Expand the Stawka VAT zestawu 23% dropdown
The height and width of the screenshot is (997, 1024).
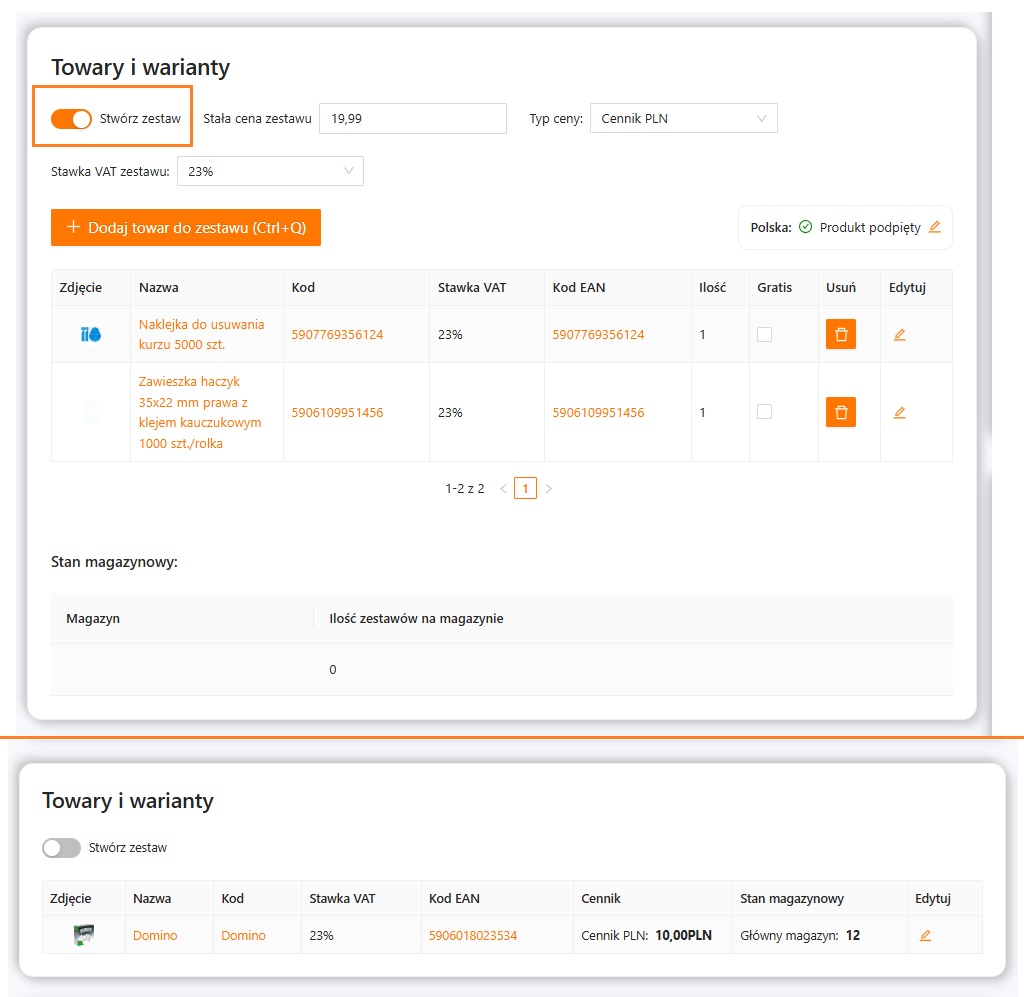pos(270,171)
